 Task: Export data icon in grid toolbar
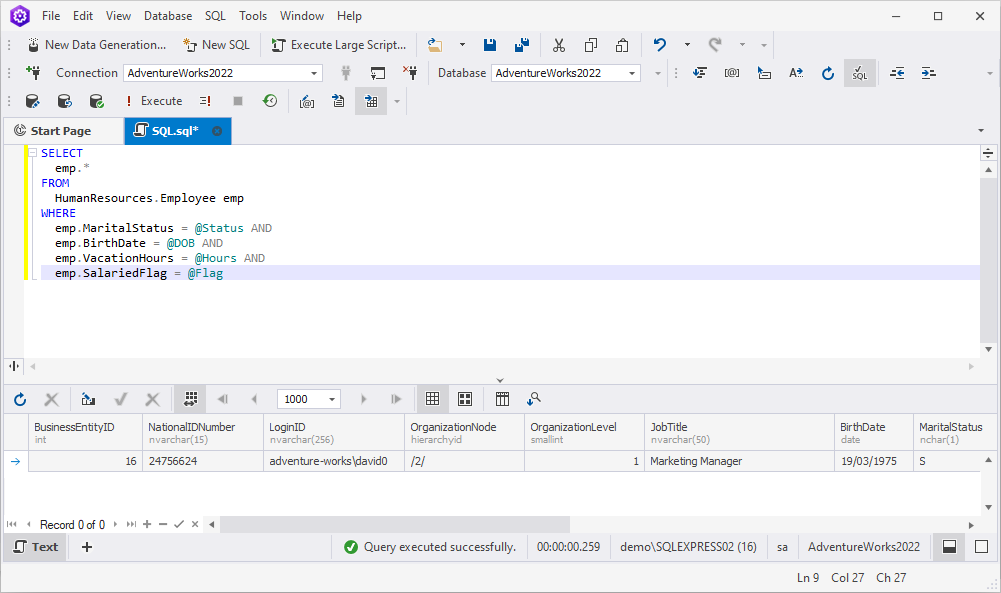pyautogui.click(x=88, y=399)
